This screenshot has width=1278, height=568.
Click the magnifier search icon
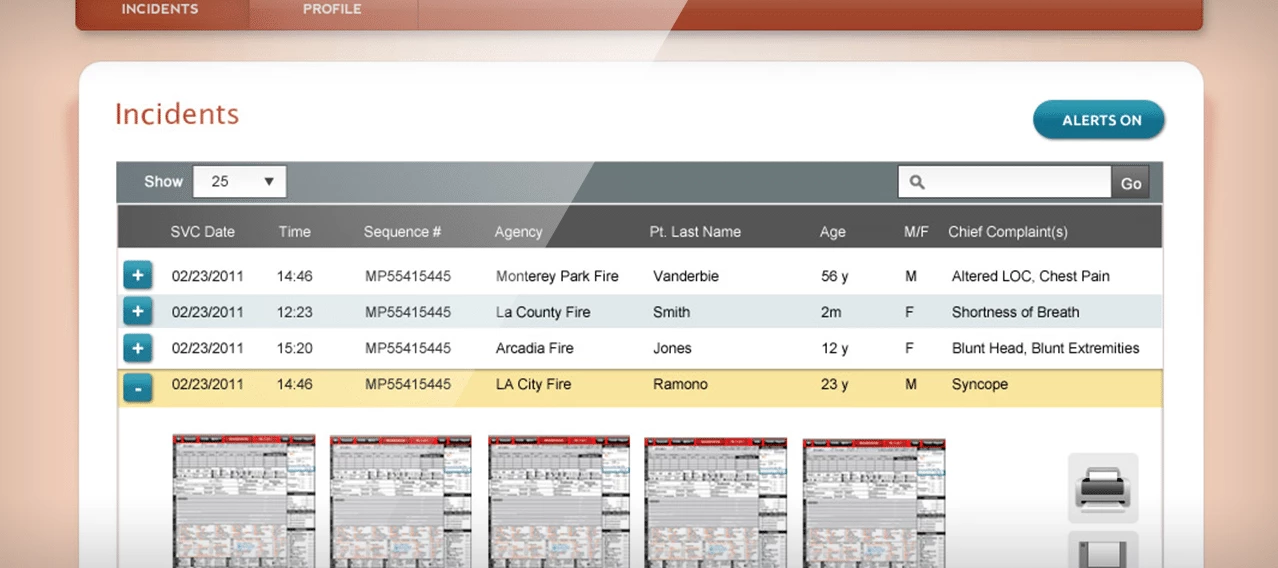pos(916,182)
